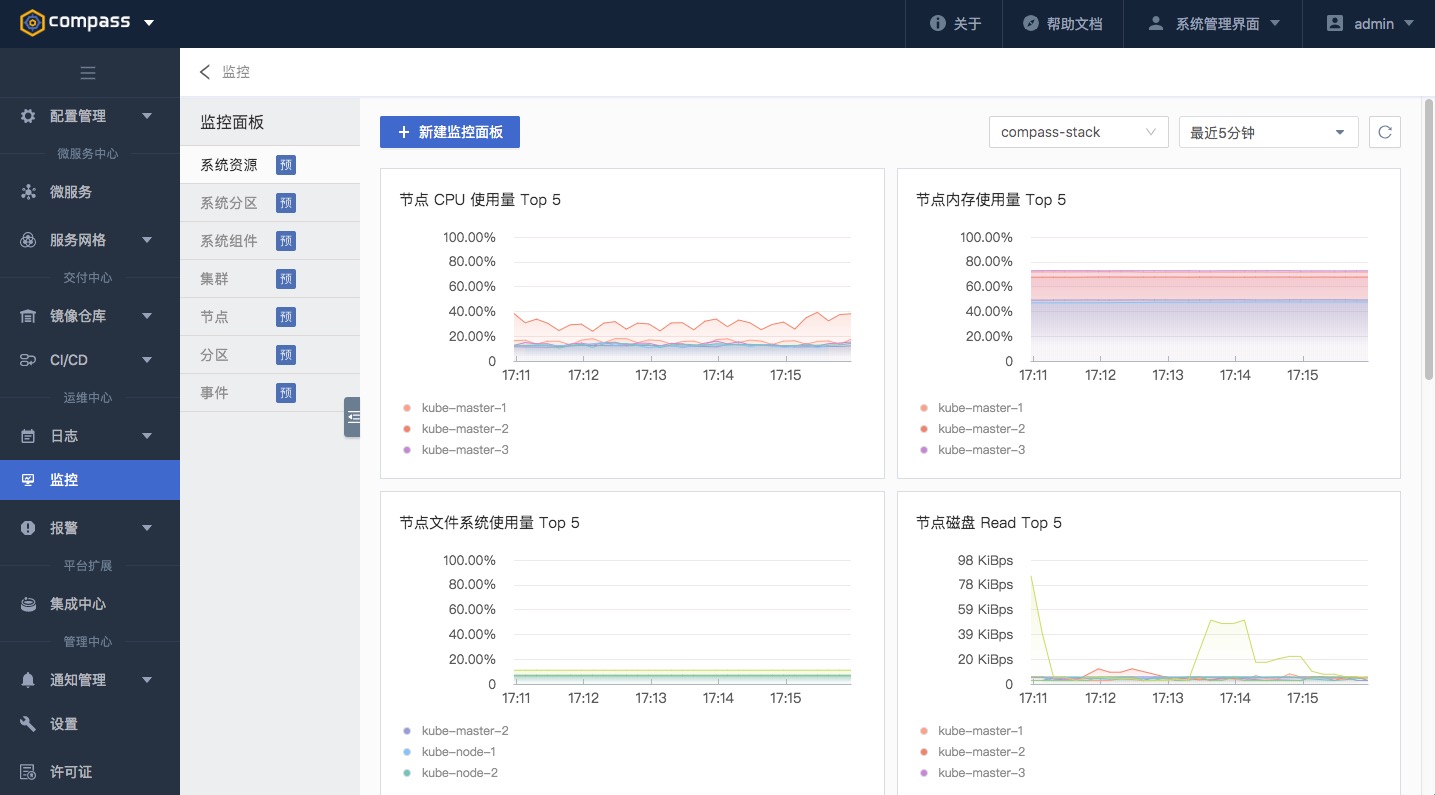Select the 系统分区 dashboard tab
Image resolution: width=1435 pixels, height=795 pixels.
(x=270, y=203)
